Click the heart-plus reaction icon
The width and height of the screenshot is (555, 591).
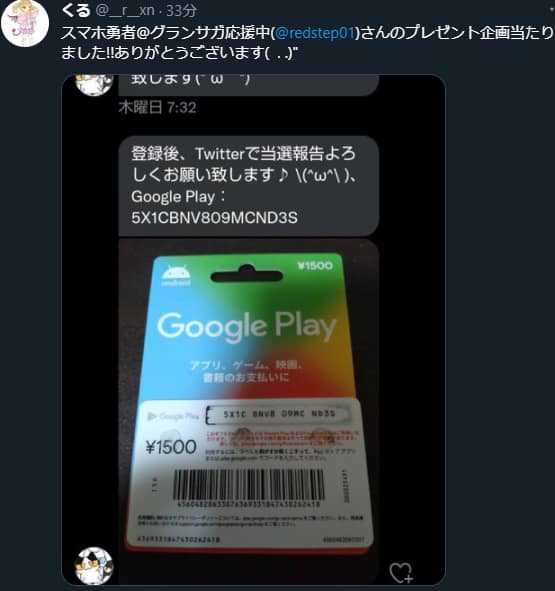(x=401, y=573)
